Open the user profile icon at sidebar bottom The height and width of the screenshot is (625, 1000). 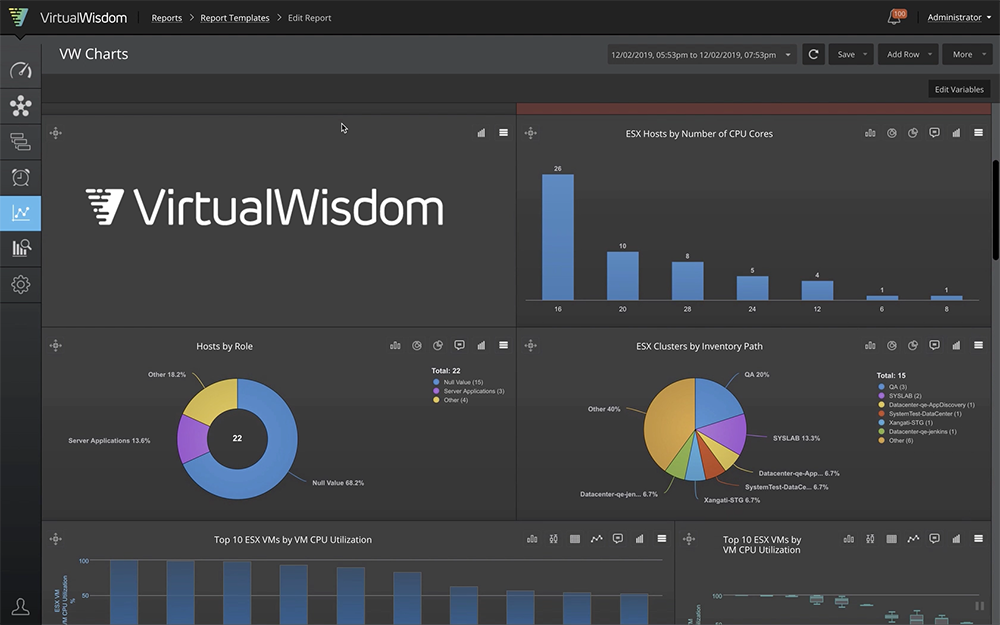click(20, 607)
